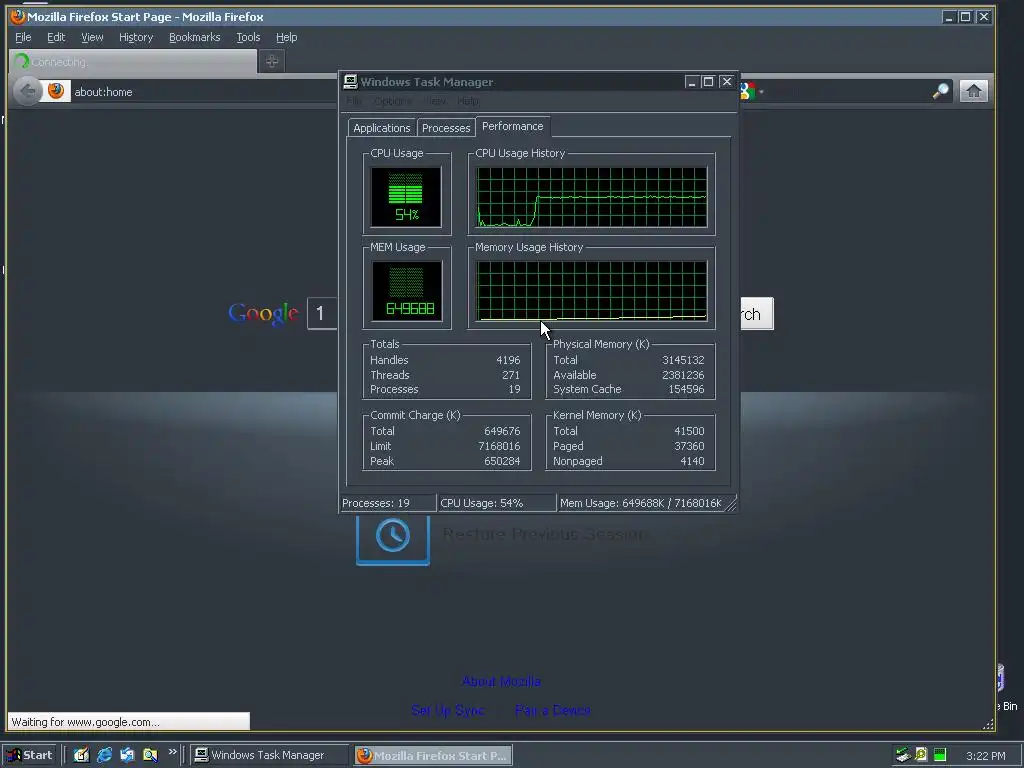Click the Google search input field
Viewport: 1024px width, 768px height.
pos(323,313)
